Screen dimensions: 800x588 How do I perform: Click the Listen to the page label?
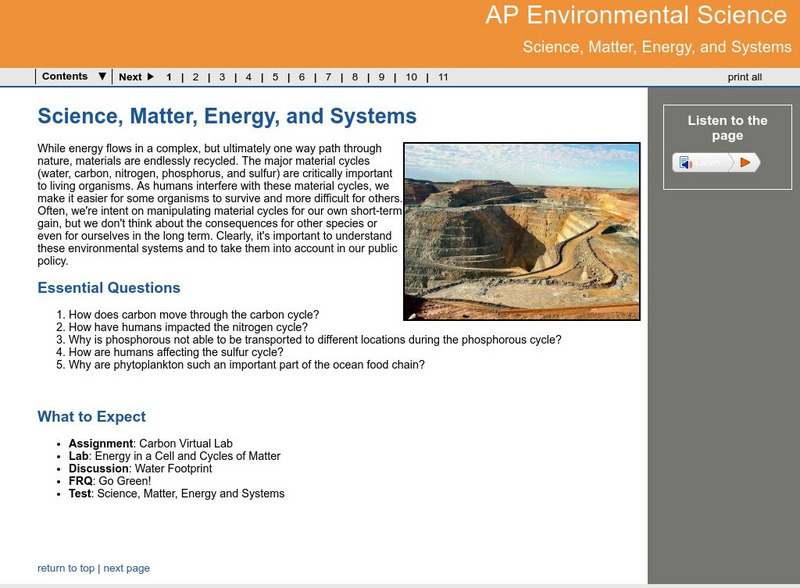[x=728, y=128]
